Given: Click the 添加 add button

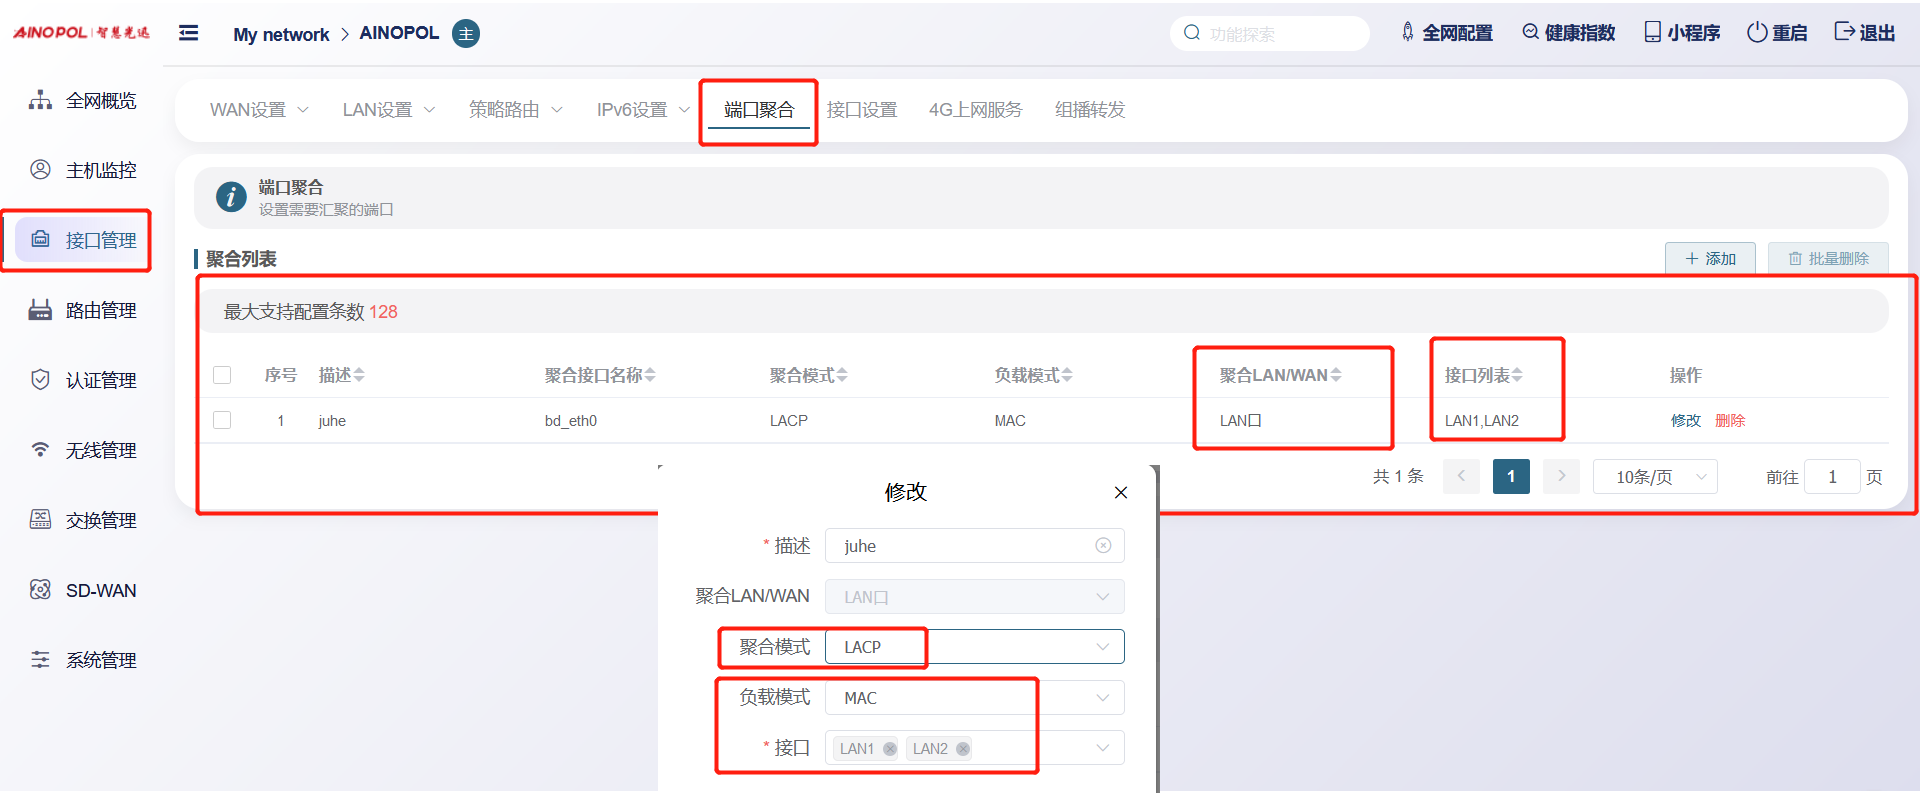Looking at the screenshot, I should 1710,259.
